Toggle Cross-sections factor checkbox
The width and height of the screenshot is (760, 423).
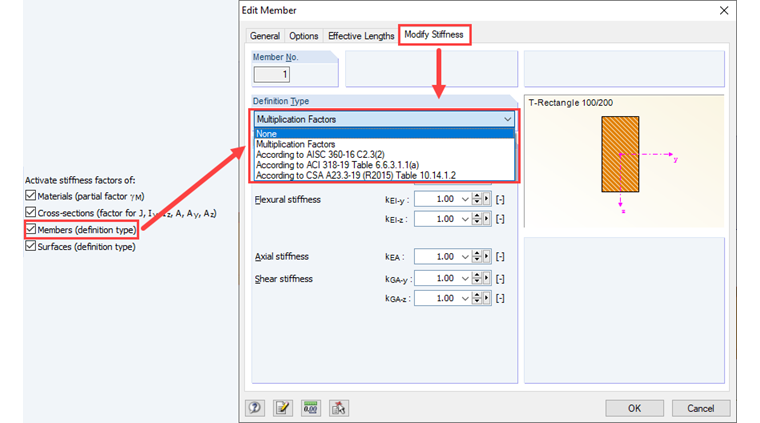[x=31, y=212]
